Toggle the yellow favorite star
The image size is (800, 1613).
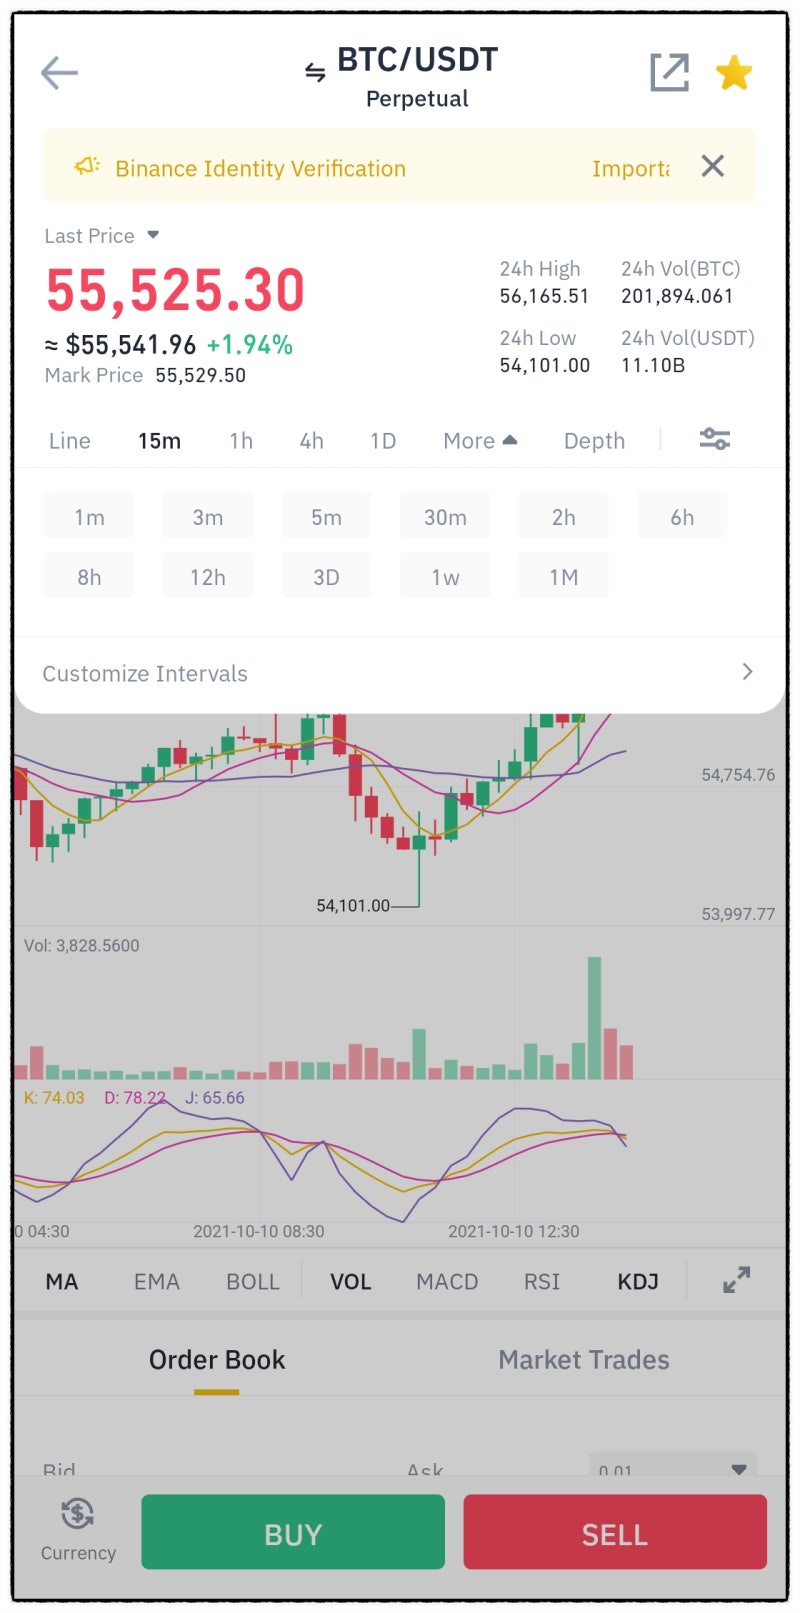click(734, 73)
